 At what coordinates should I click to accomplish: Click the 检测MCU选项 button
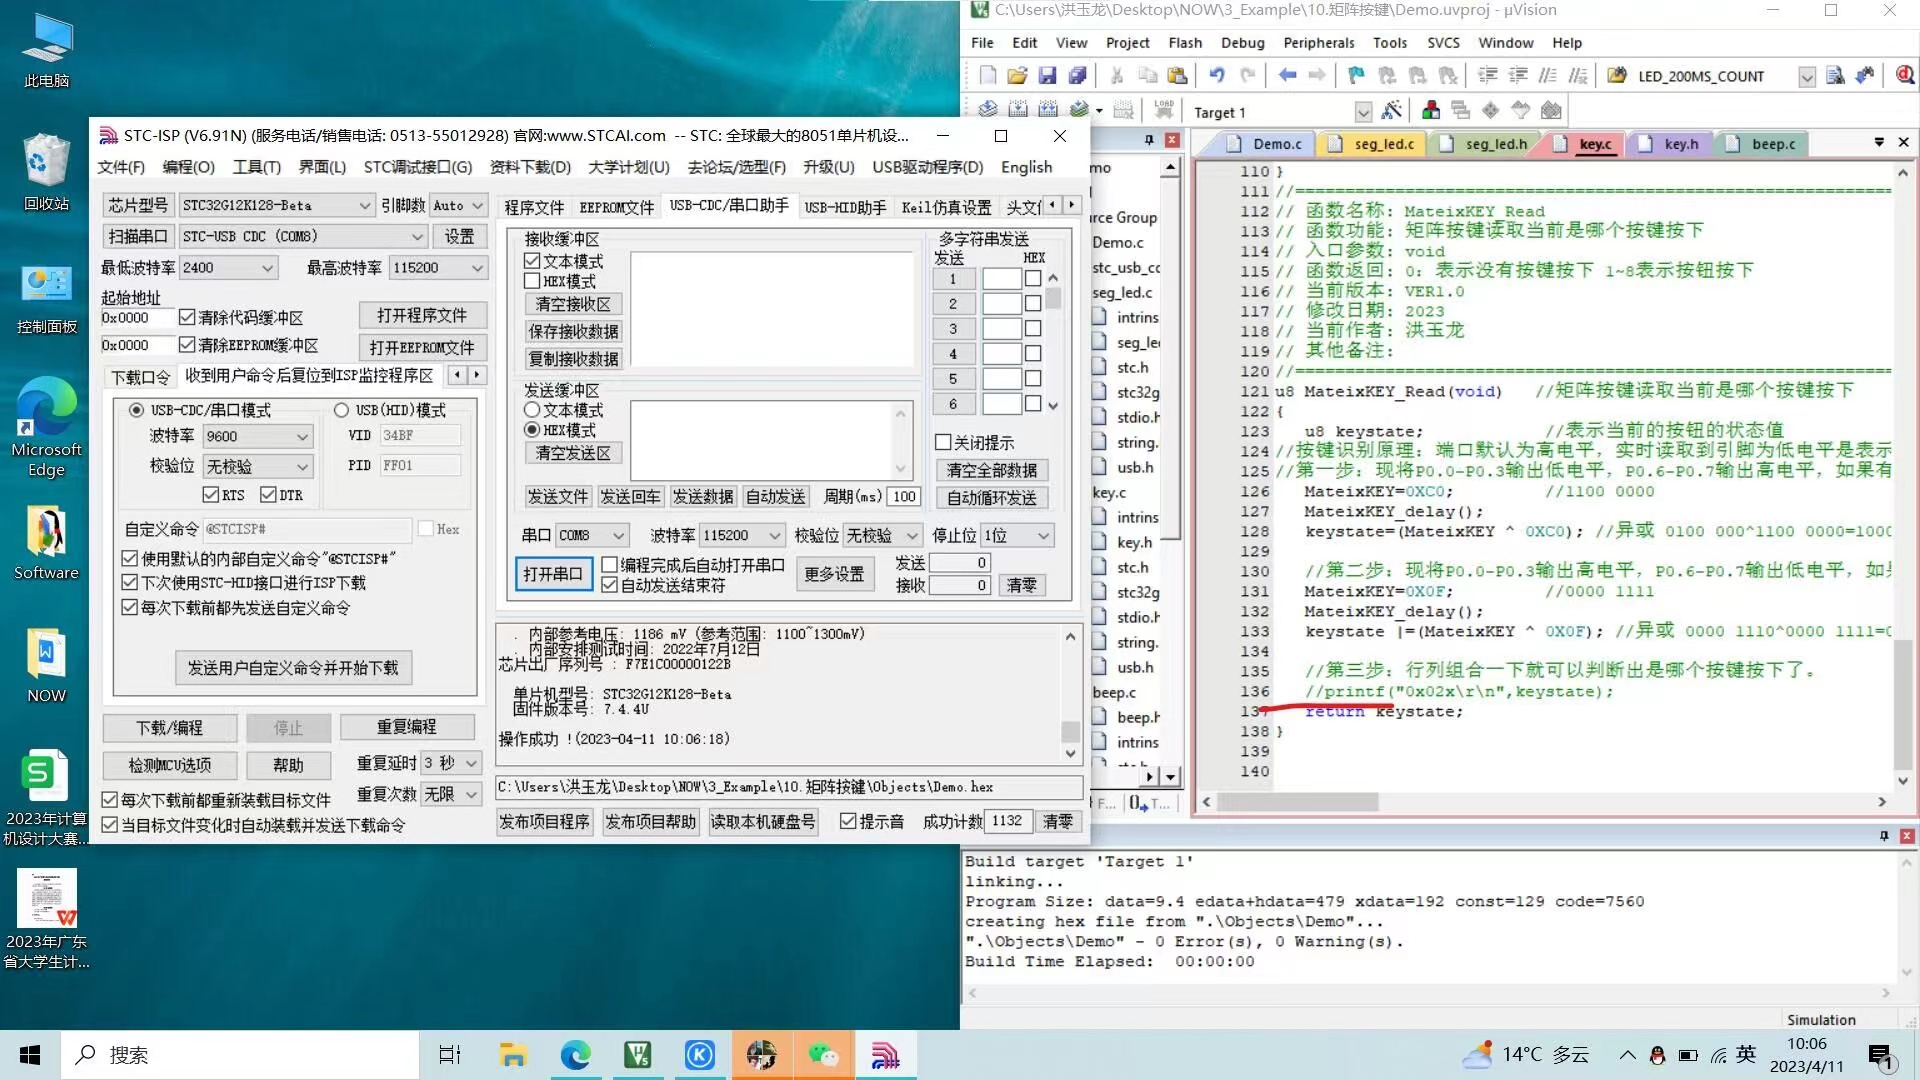tap(170, 765)
